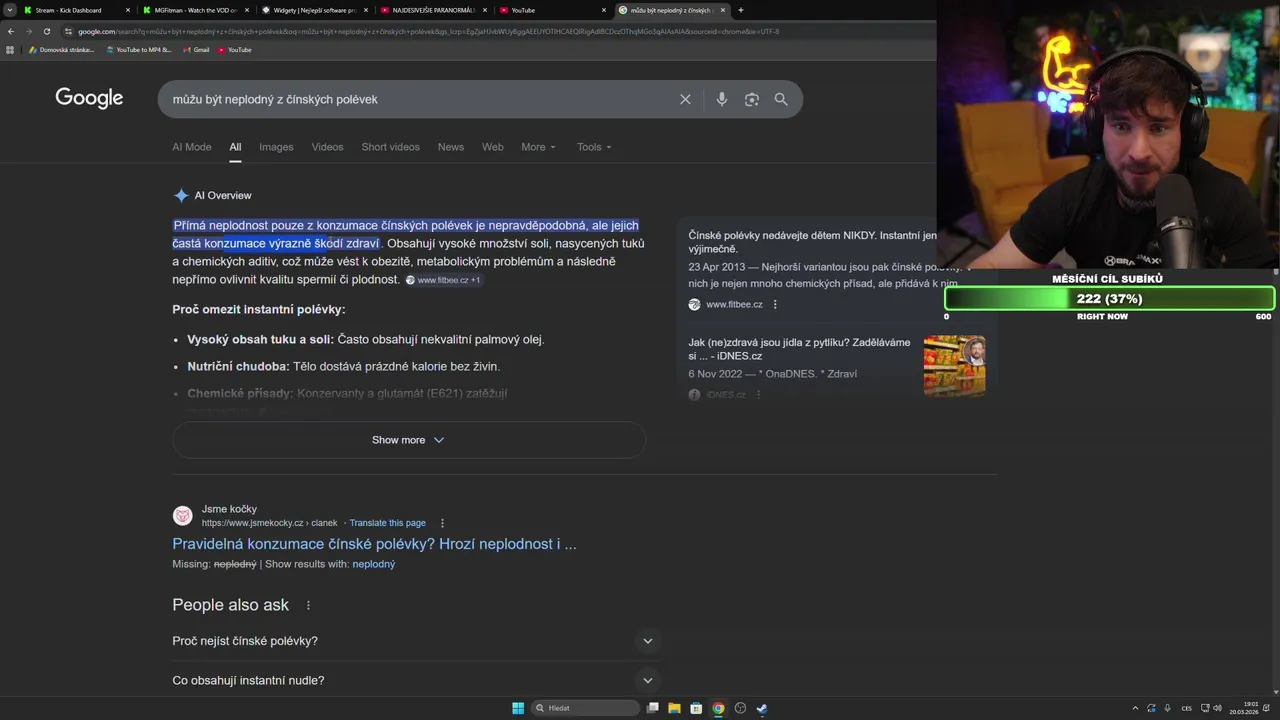Open the www.fitbee.cz +1 source chip
The width and height of the screenshot is (1280, 720).
pyautogui.click(x=444, y=280)
